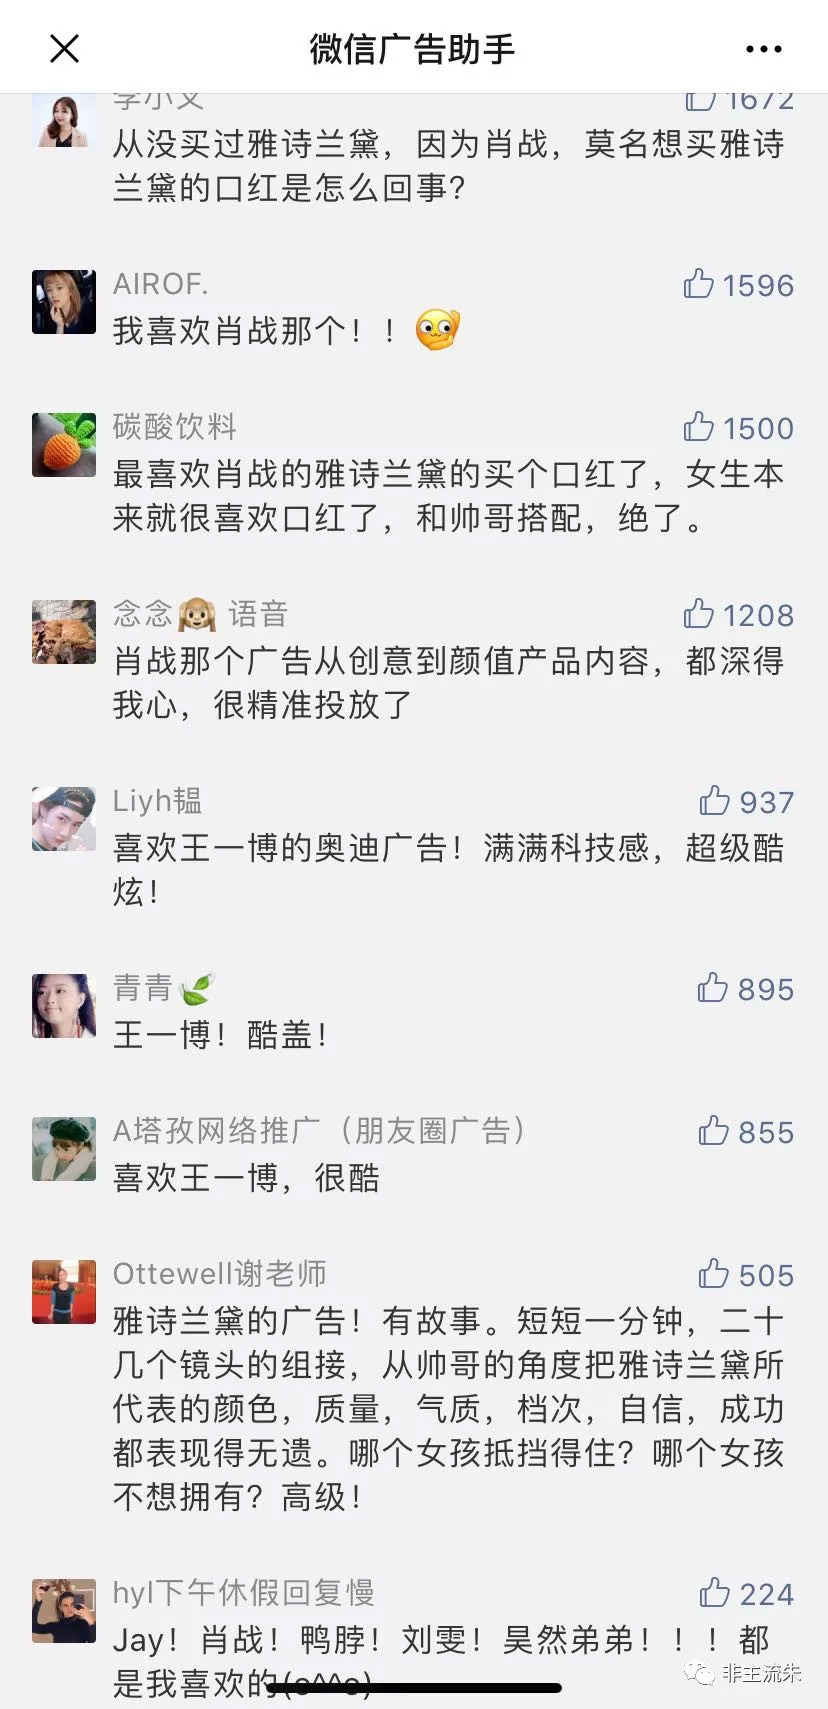The image size is (828, 1709).
Task: Close the 微信广告助手 page with X
Action: pos(64,48)
